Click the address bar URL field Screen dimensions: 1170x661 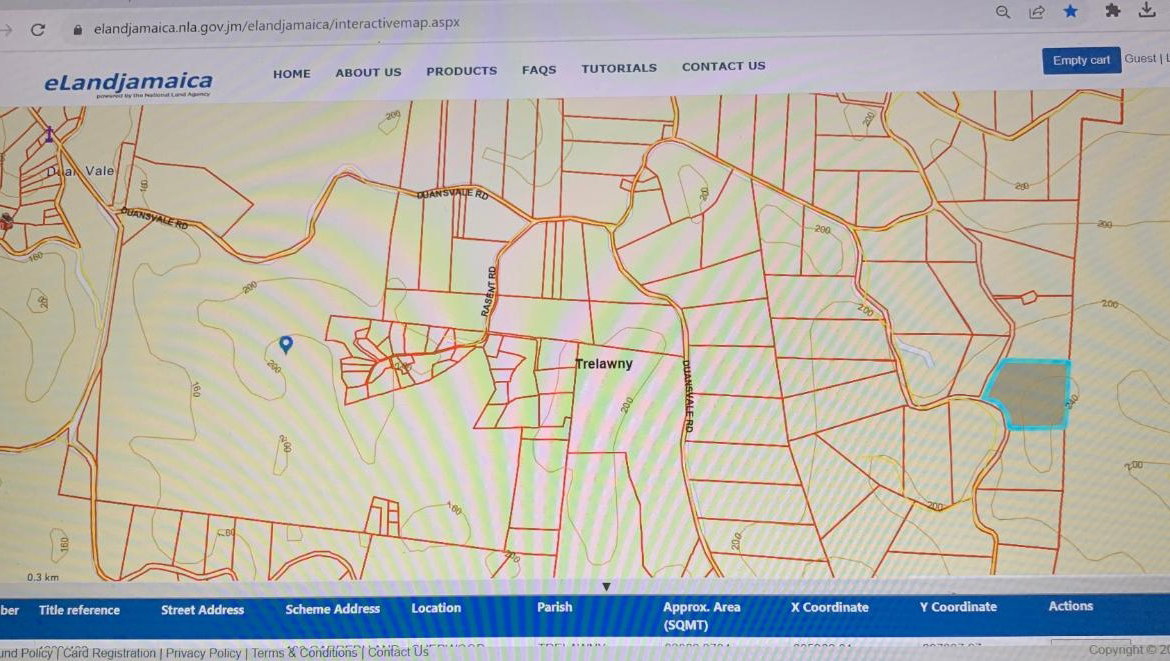click(276, 25)
